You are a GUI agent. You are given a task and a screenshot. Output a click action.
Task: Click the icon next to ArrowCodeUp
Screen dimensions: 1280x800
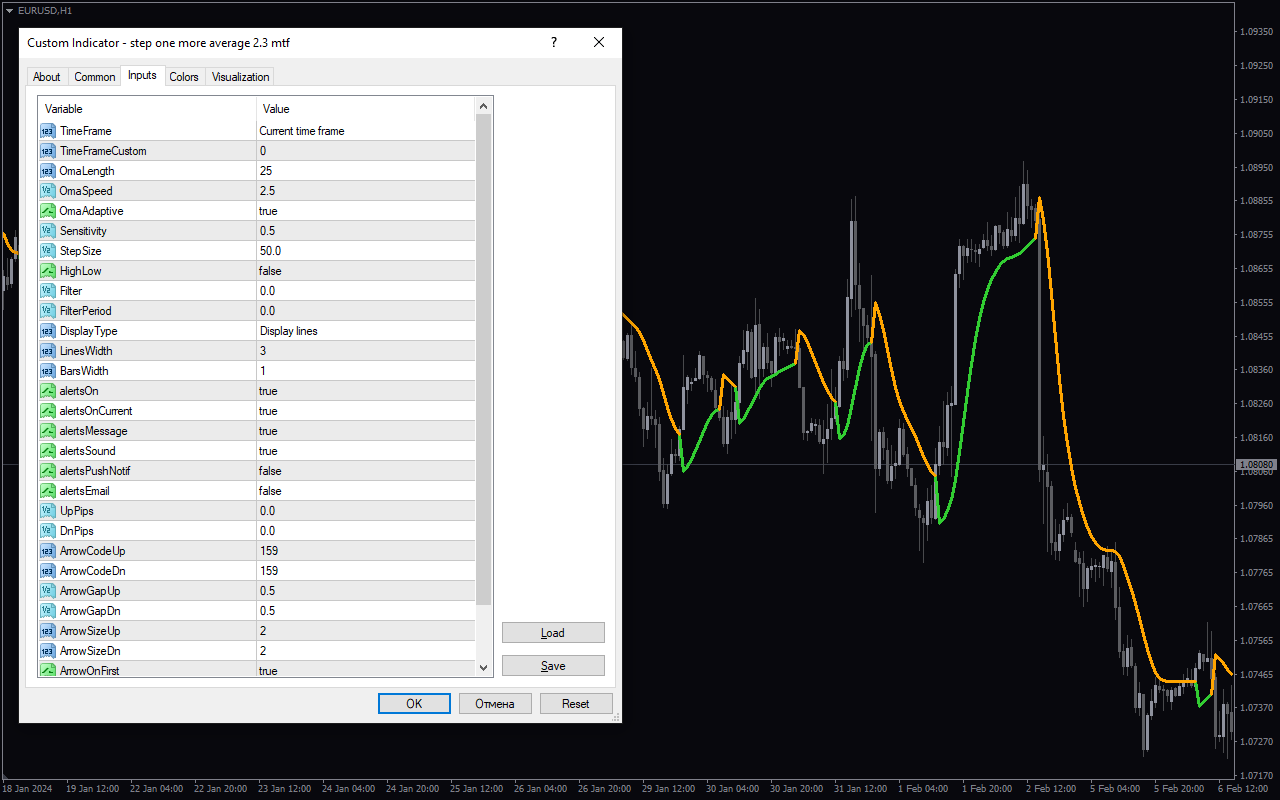click(x=47, y=551)
